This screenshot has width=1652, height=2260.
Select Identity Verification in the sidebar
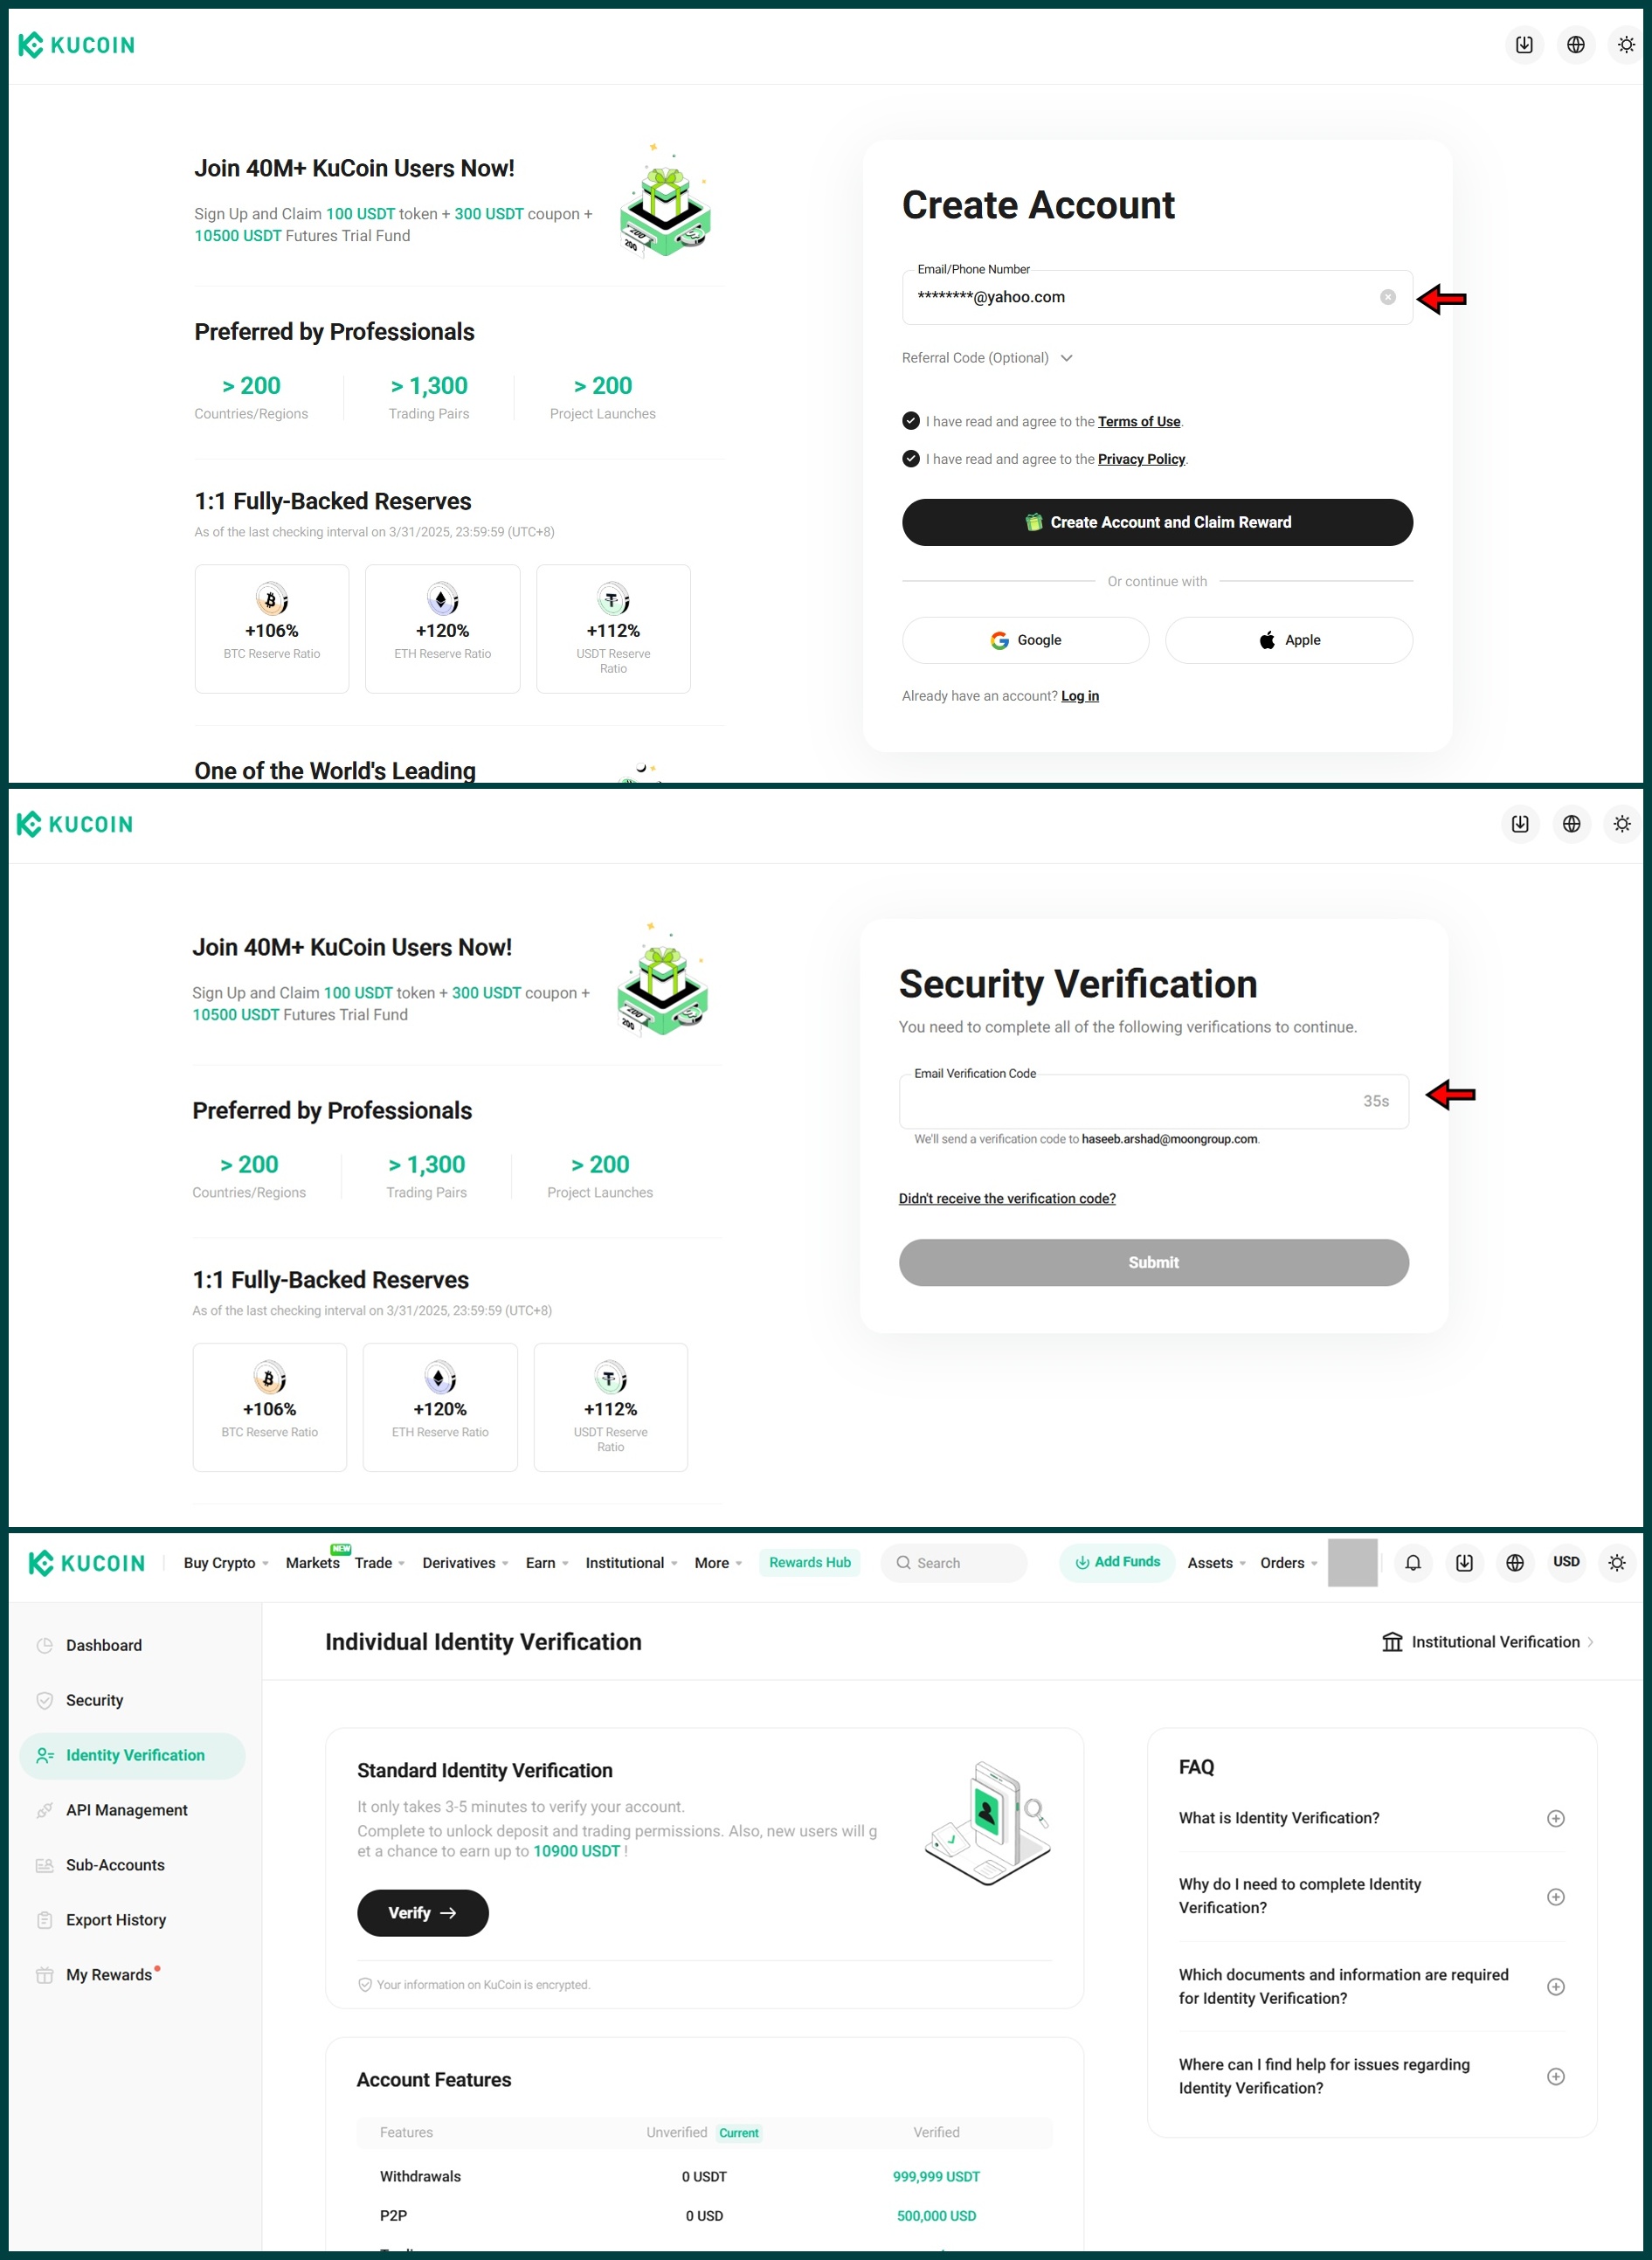132,1755
